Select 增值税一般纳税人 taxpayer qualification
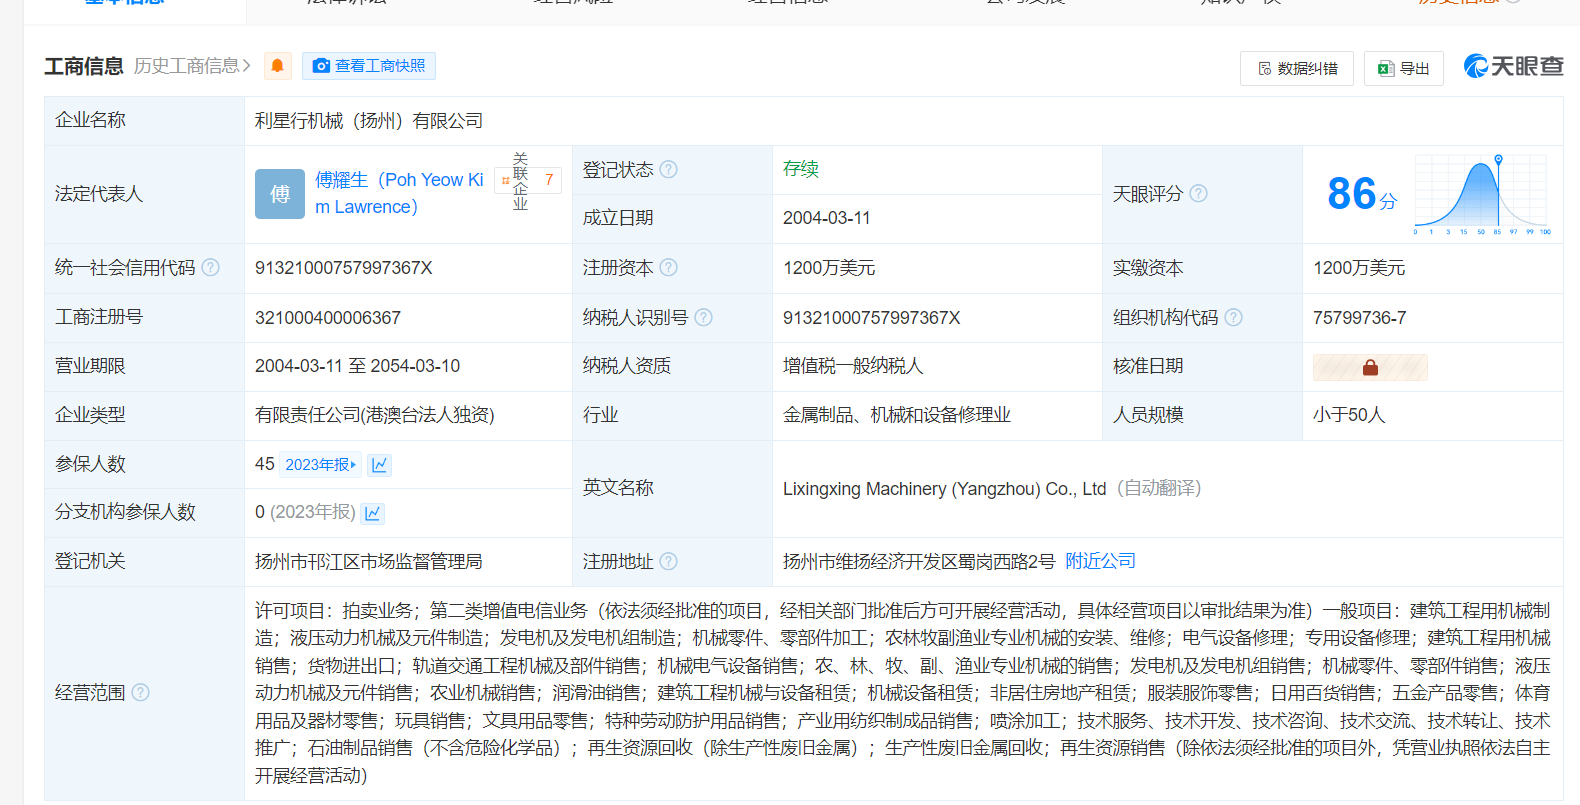The image size is (1580, 805). 853,366
